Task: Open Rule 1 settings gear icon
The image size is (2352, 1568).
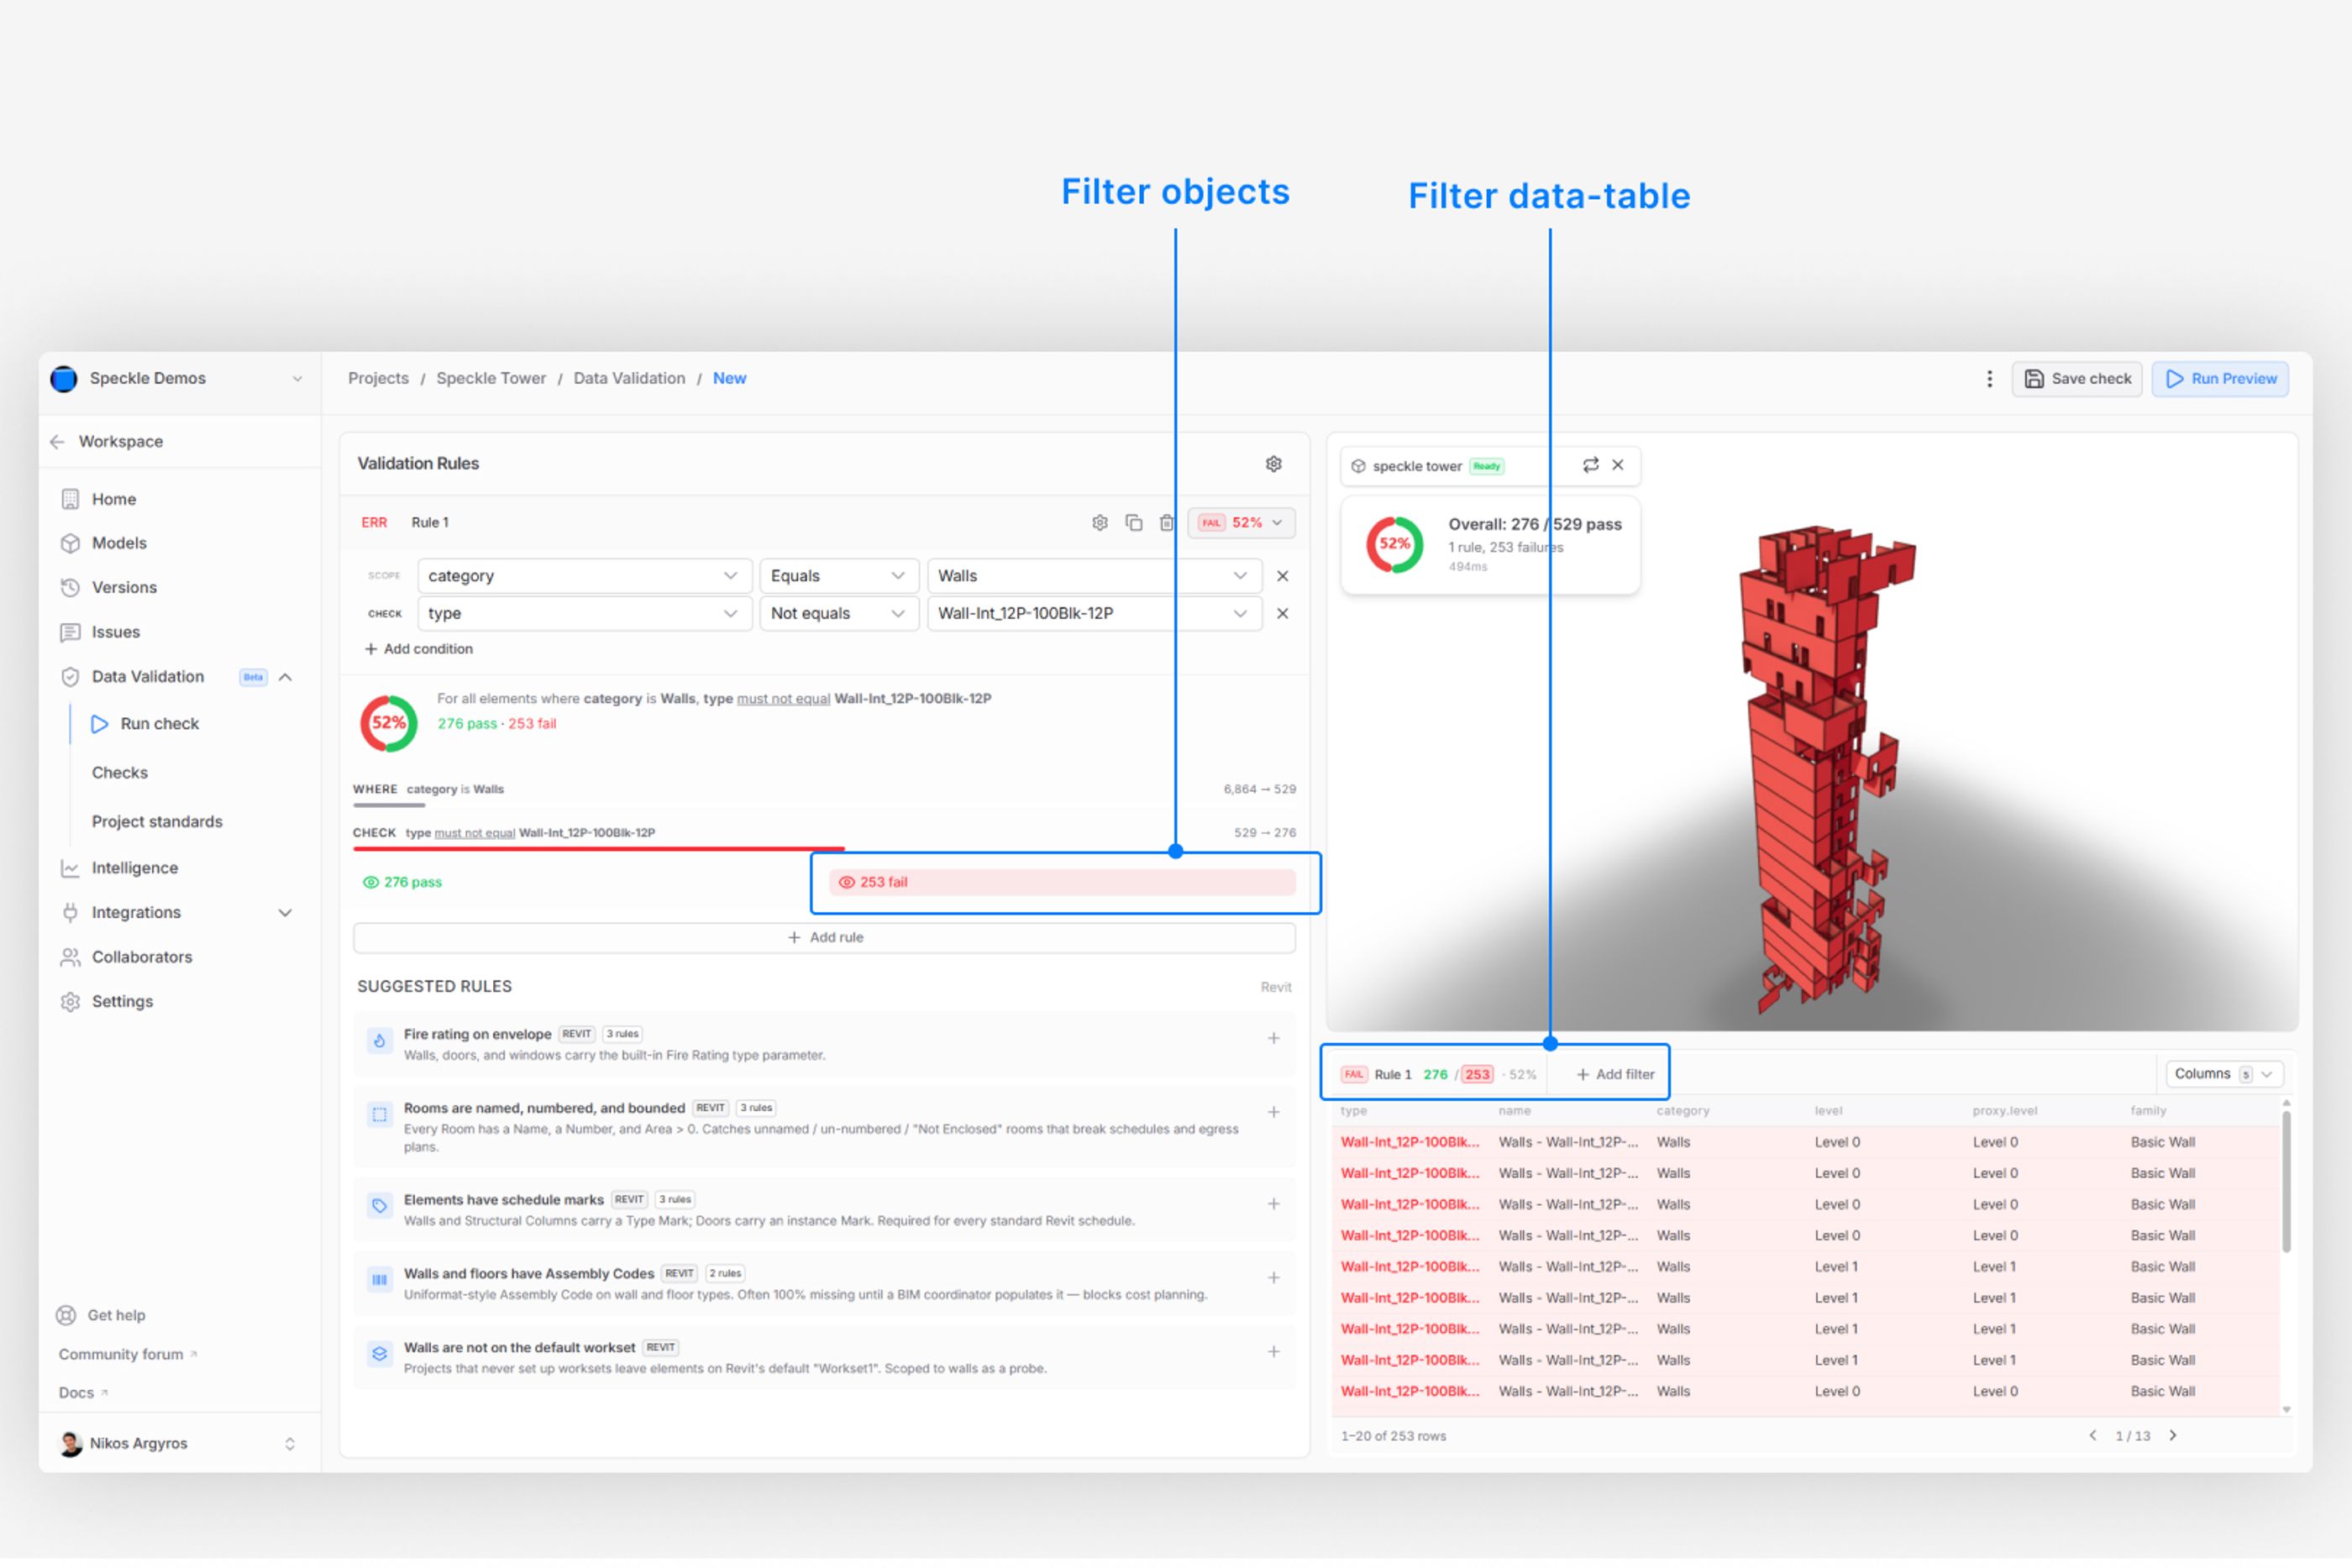Action: [1100, 523]
